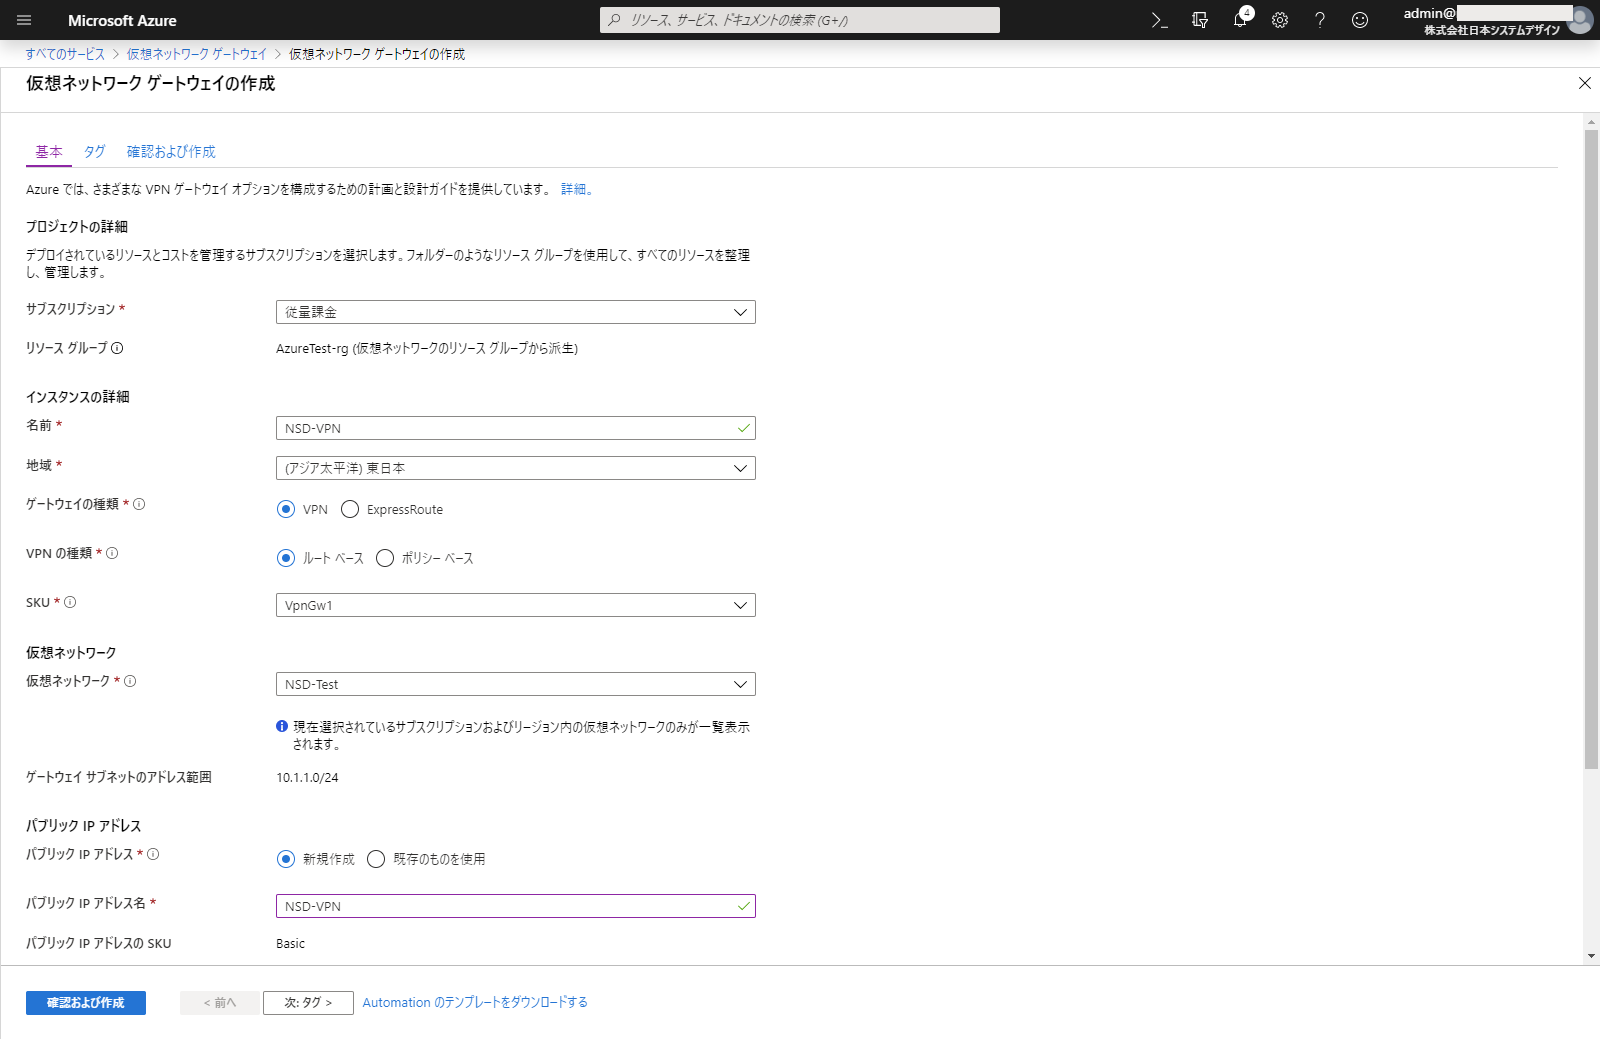Click the info icon beside リソース グループ
1600x1039 pixels.
coord(117,348)
